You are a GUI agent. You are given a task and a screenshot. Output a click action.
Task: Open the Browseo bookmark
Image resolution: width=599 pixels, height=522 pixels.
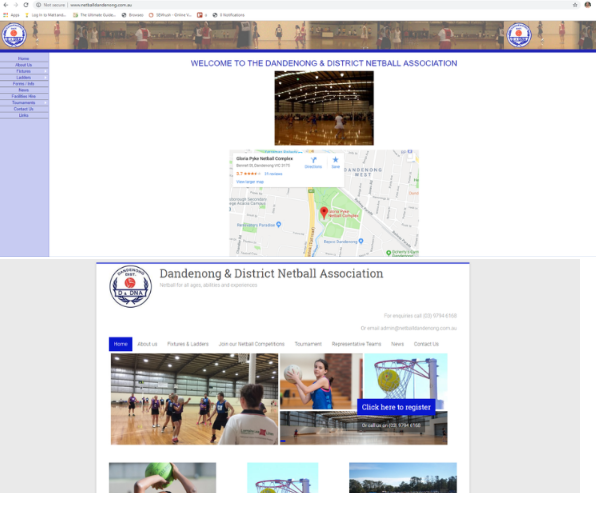coord(133,15)
